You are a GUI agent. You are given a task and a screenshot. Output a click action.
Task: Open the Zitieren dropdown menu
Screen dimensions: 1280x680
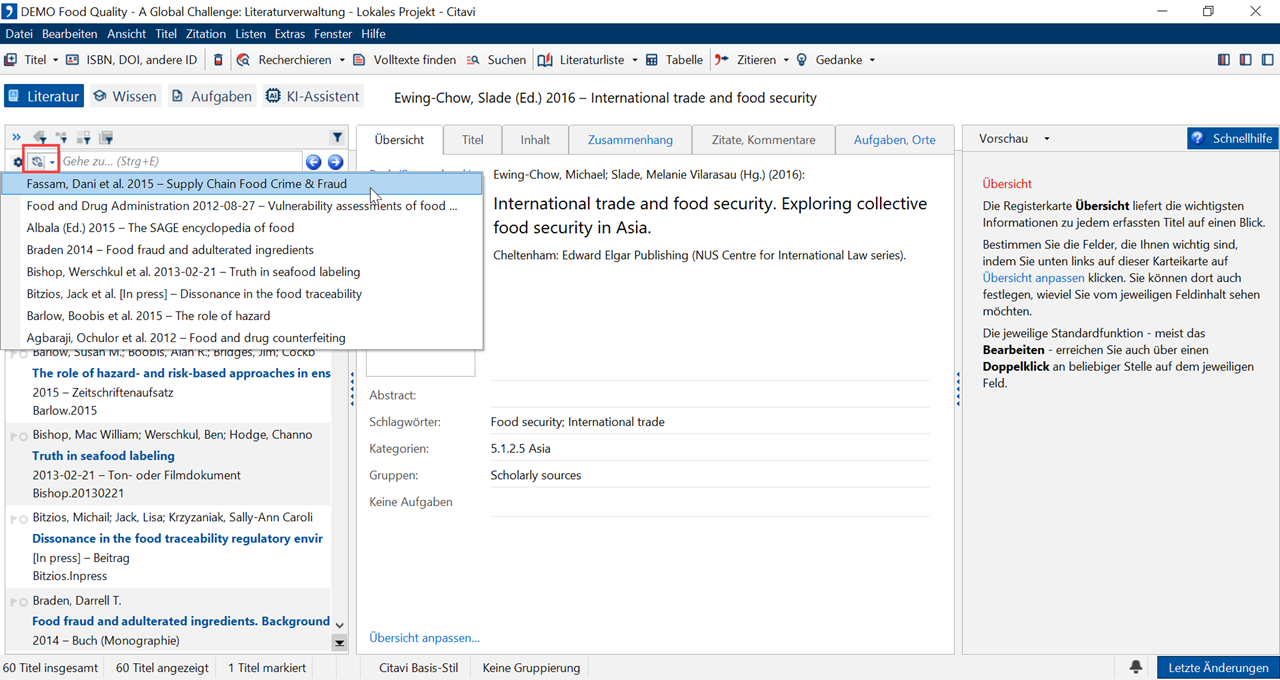point(787,60)
